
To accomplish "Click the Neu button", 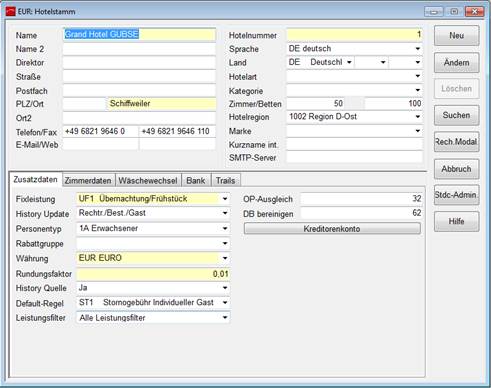I will pyautogui.click(x=456, y=35).
